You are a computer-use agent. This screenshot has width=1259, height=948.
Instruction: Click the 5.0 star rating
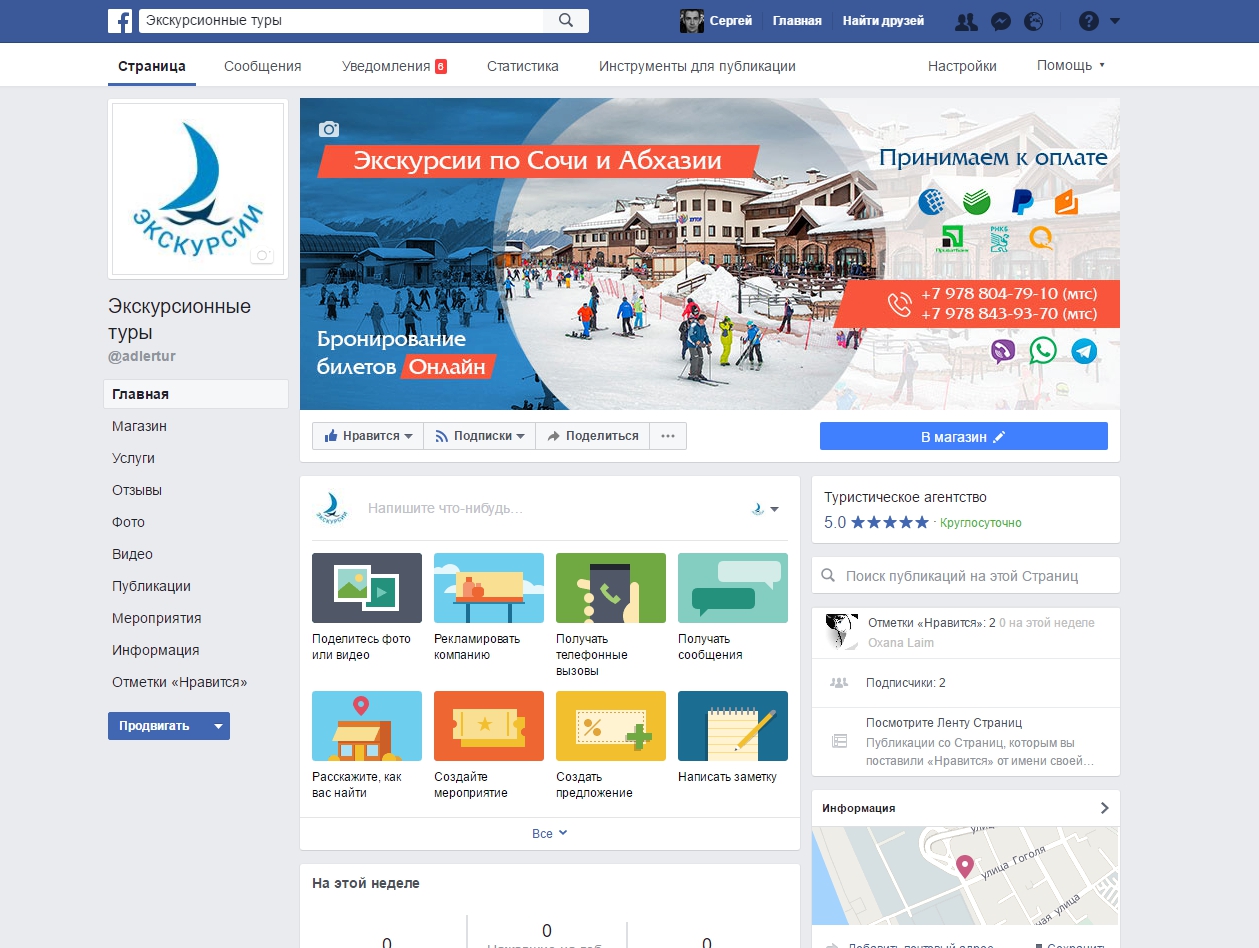pos(876,522)
